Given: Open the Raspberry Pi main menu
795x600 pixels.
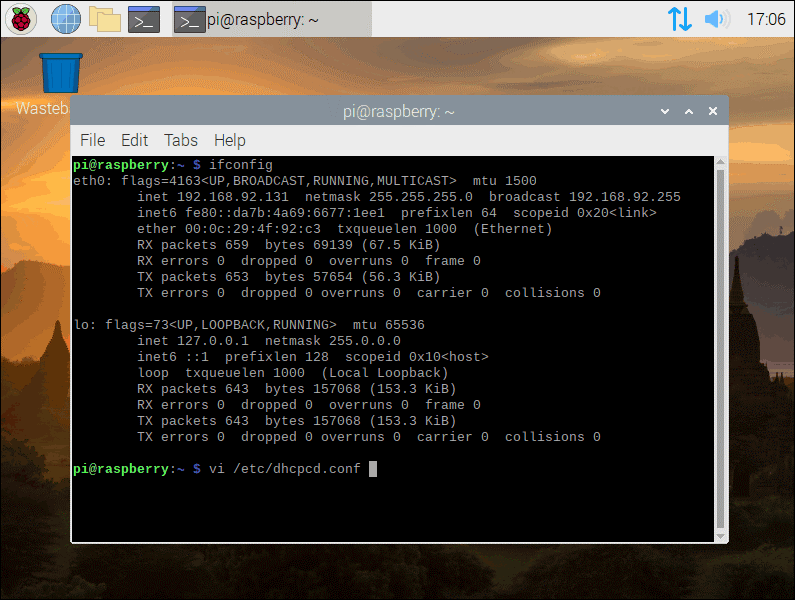Looking at the screenshot, I should coord(21,19).
